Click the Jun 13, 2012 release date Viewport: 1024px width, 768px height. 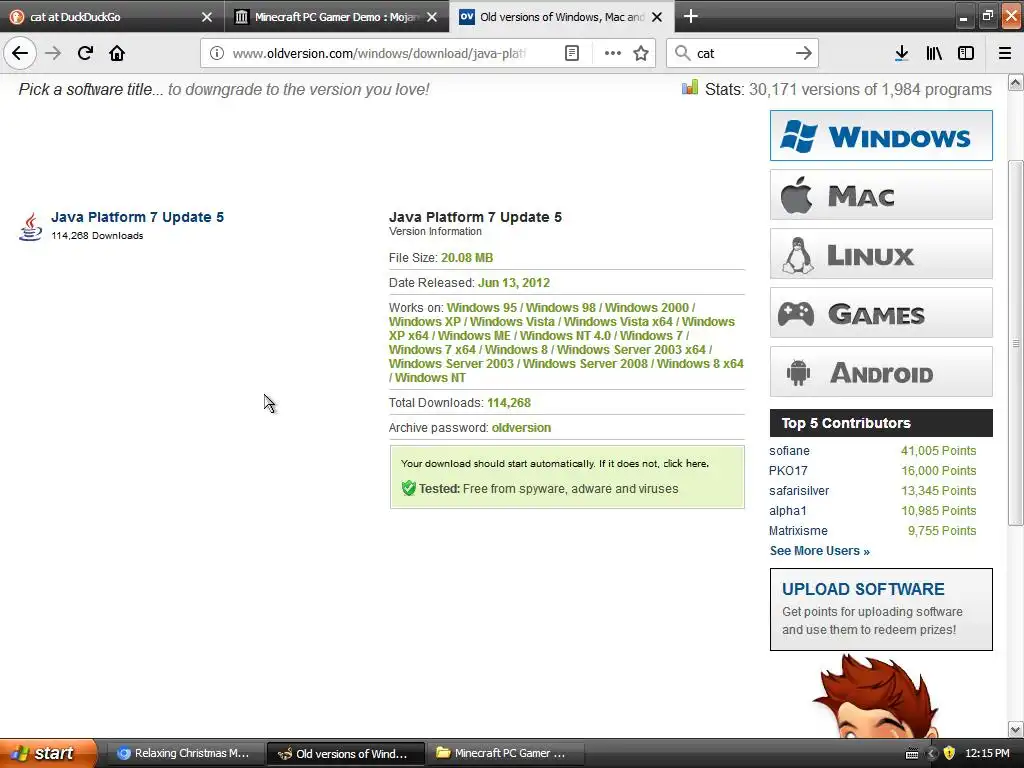[x=514, y=283]
